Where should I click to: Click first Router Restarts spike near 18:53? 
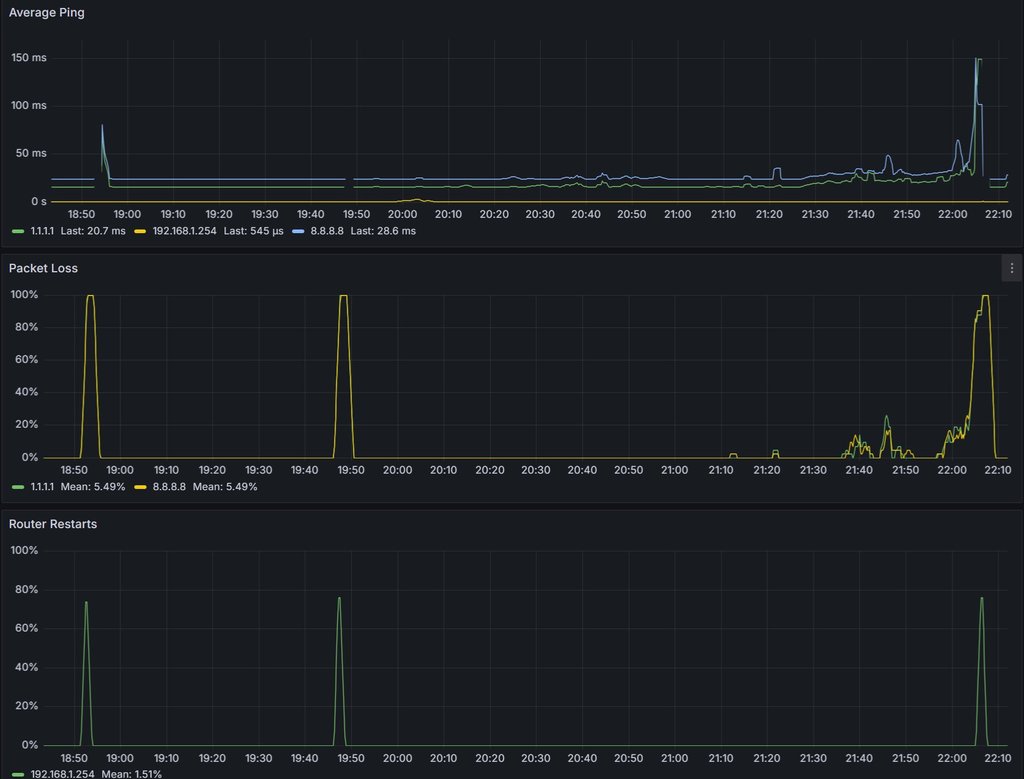(86, 602)
